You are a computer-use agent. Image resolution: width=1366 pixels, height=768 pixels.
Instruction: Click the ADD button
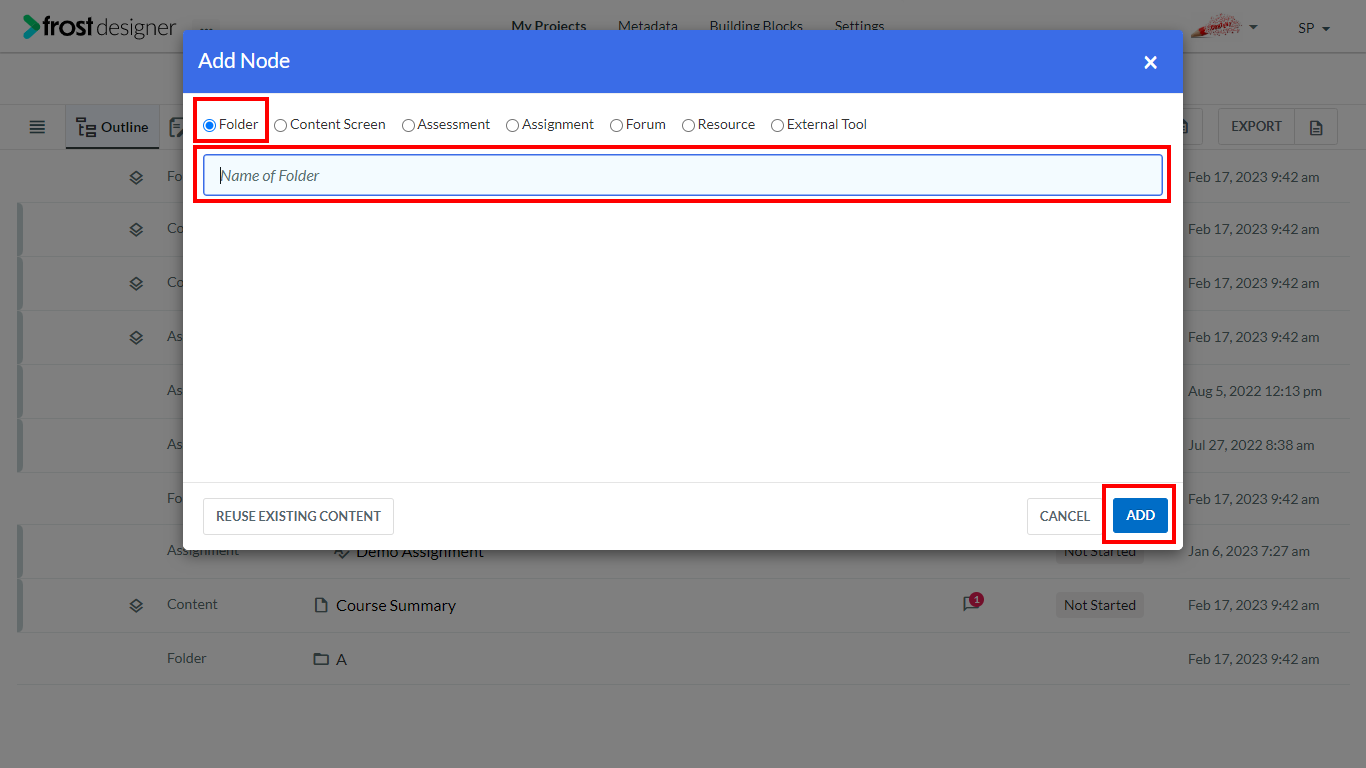tap(1140, 516)
